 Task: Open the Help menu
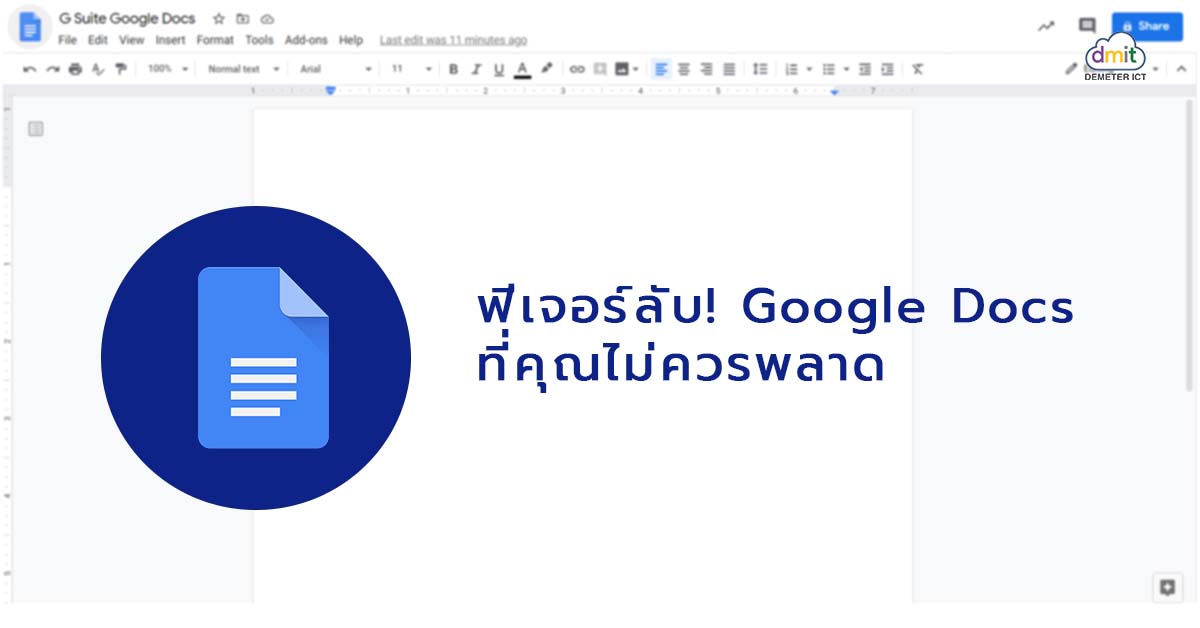(x=351, y=40)
